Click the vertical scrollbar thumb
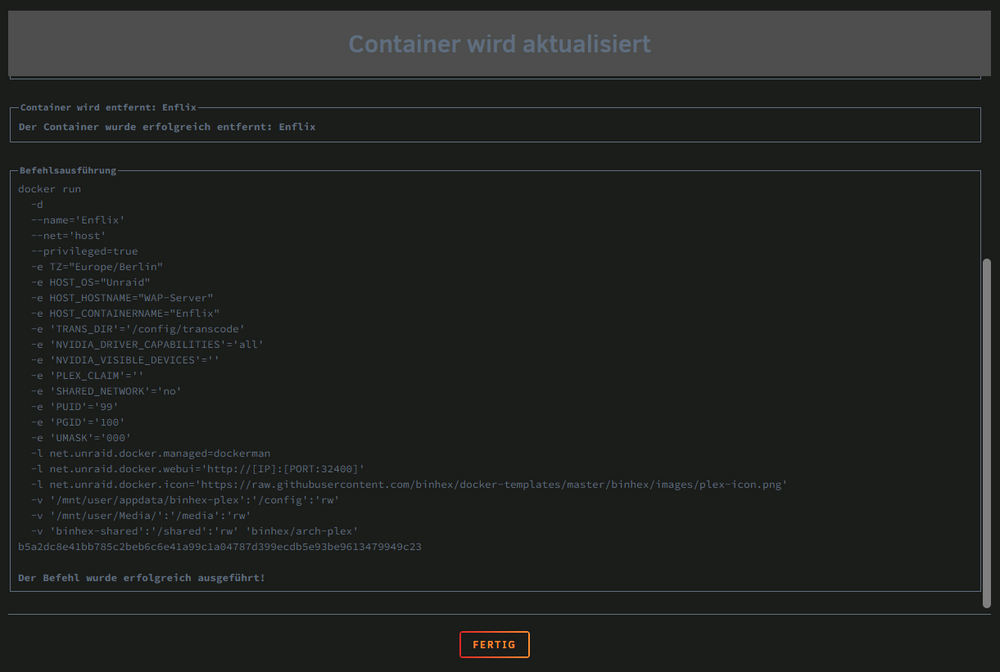Image resolution: width=1000 pixels, height=672 pixels. [987, 433]
